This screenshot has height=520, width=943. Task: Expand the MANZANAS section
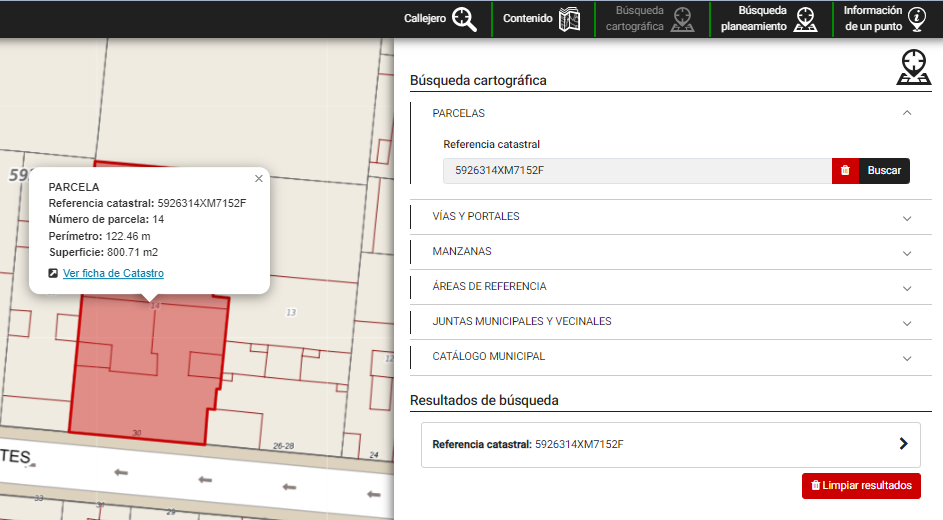point(907,252)
